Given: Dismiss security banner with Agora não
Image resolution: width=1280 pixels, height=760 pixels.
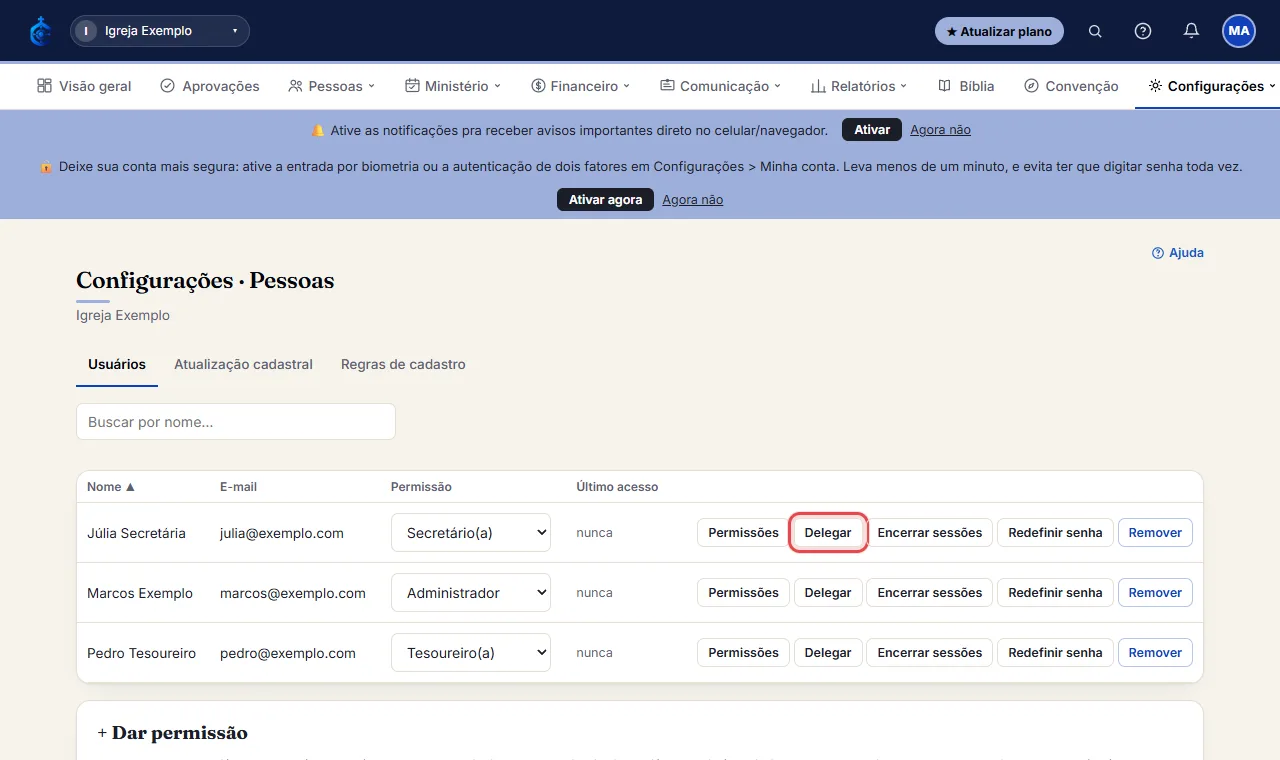Looking at the screenshot, I should 692,200.
